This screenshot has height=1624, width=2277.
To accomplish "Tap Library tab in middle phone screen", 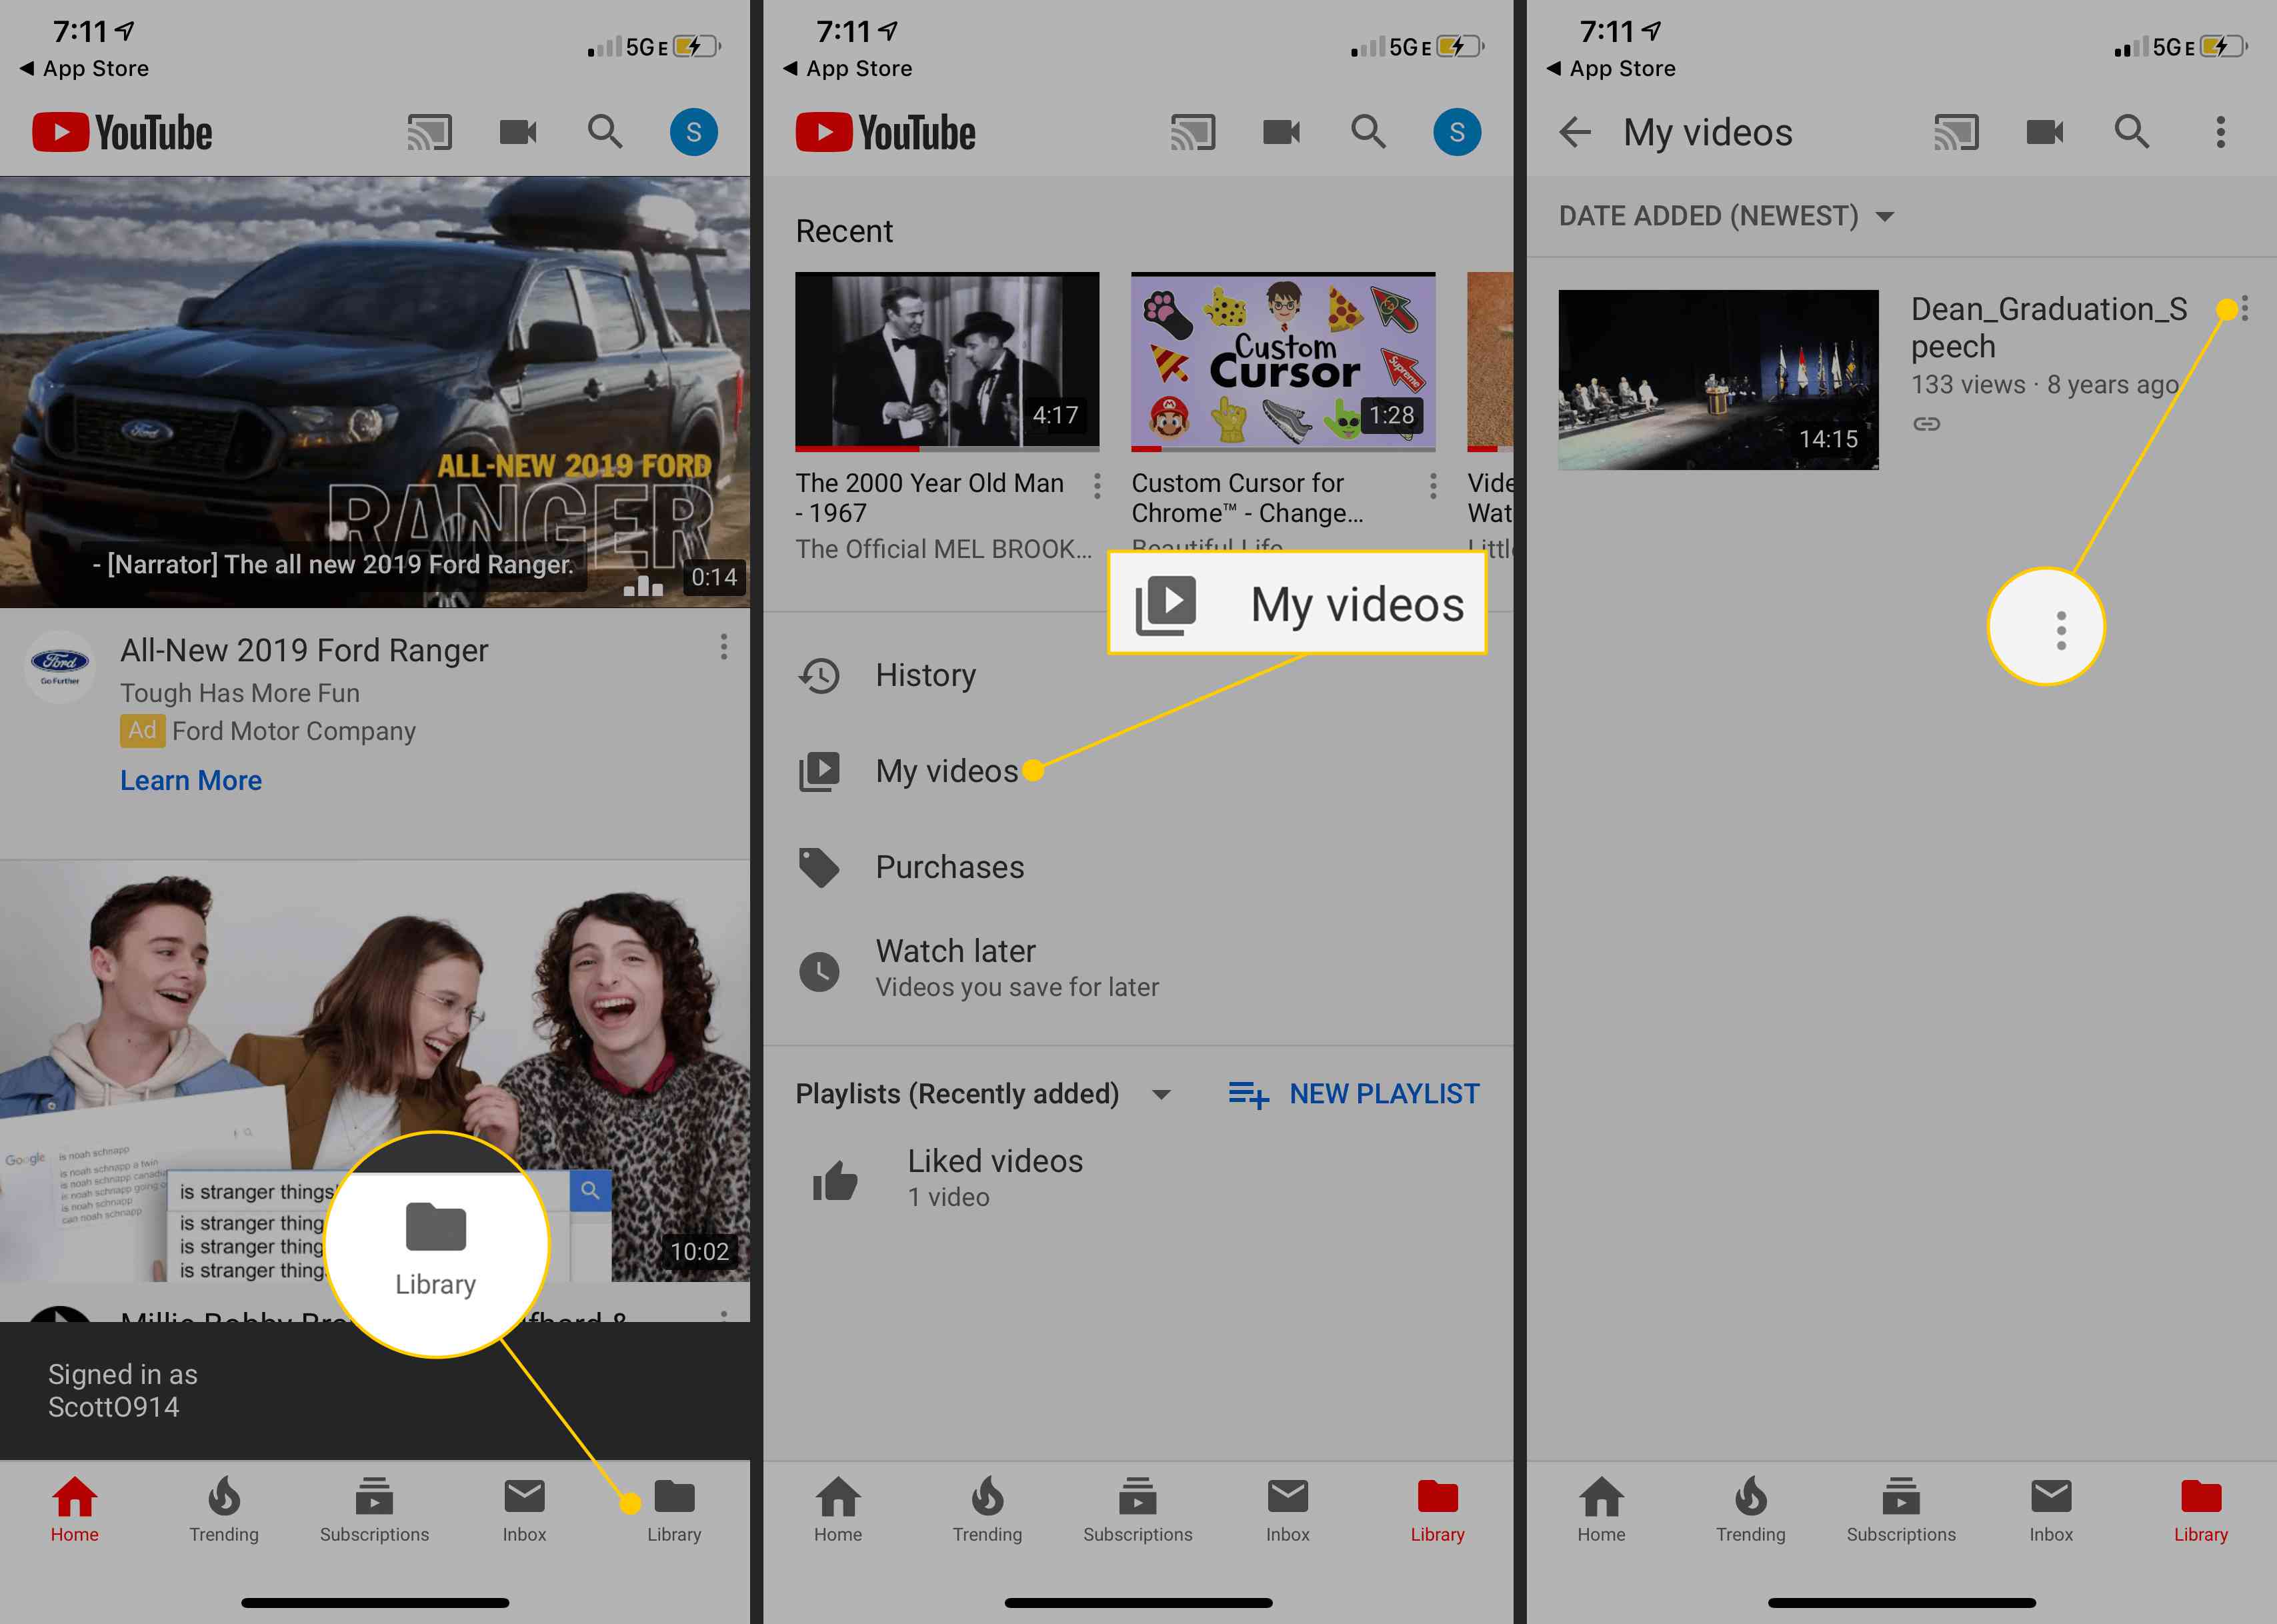I will pyautogui.click(x=1438, y=1510).
